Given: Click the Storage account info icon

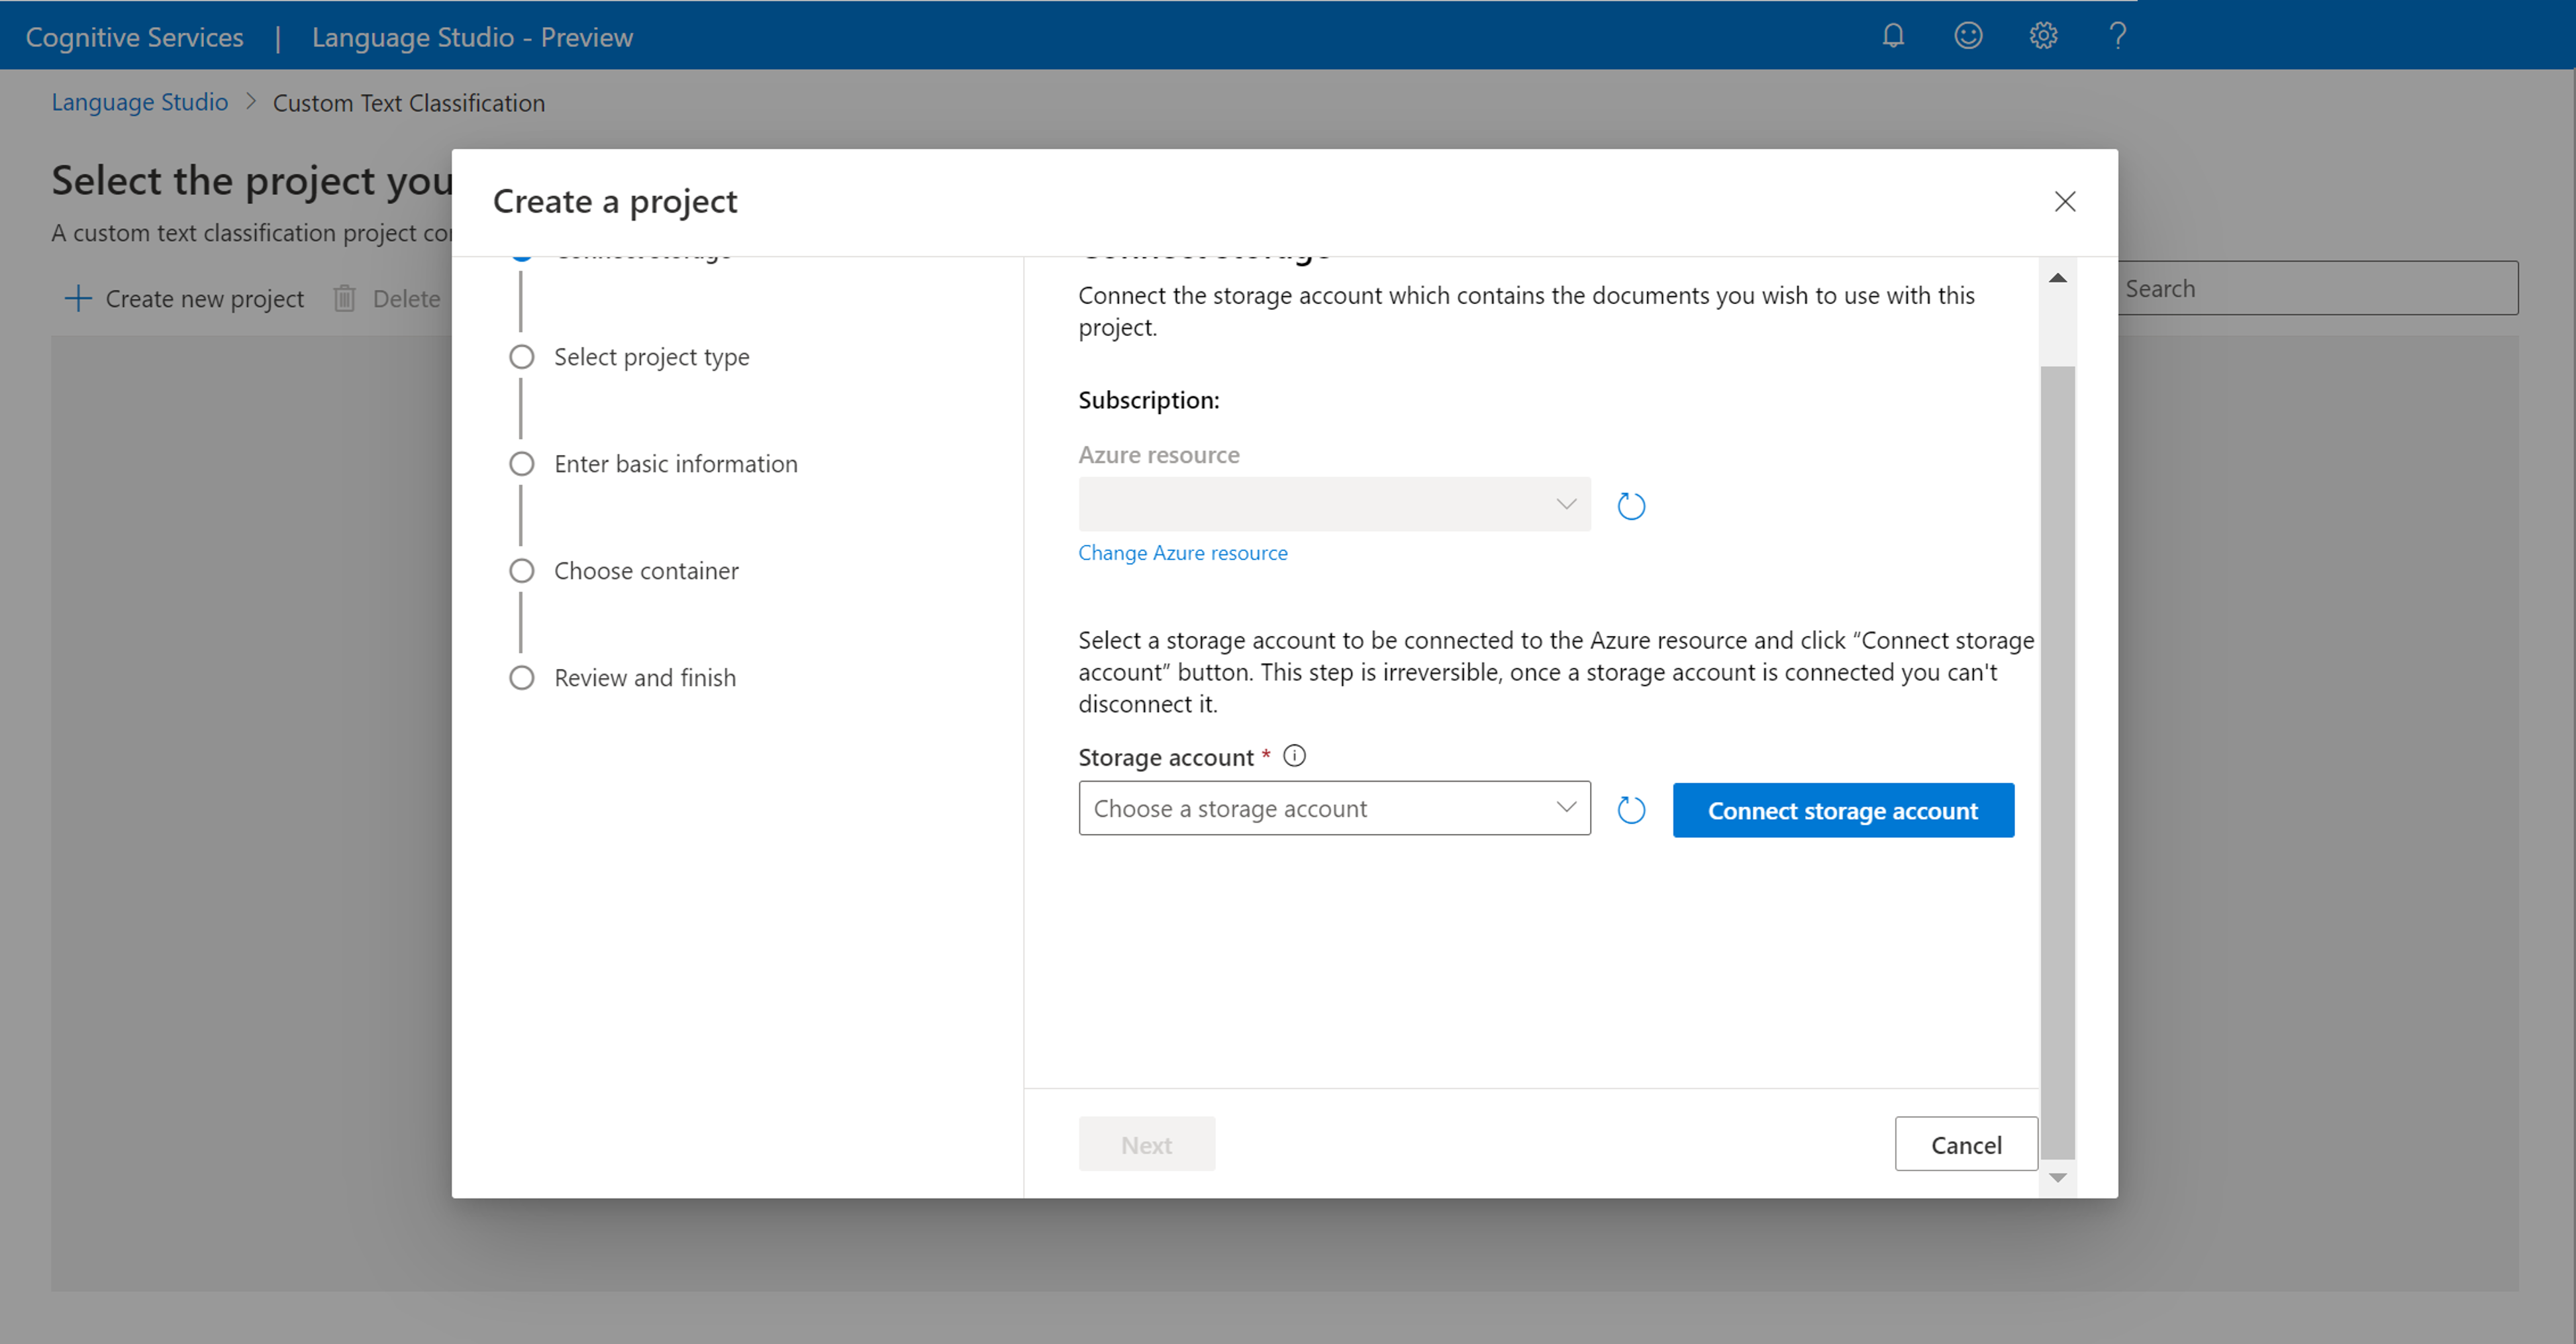Looking at the screenshot, I should pyautogui.click(x=1294, y=756).
